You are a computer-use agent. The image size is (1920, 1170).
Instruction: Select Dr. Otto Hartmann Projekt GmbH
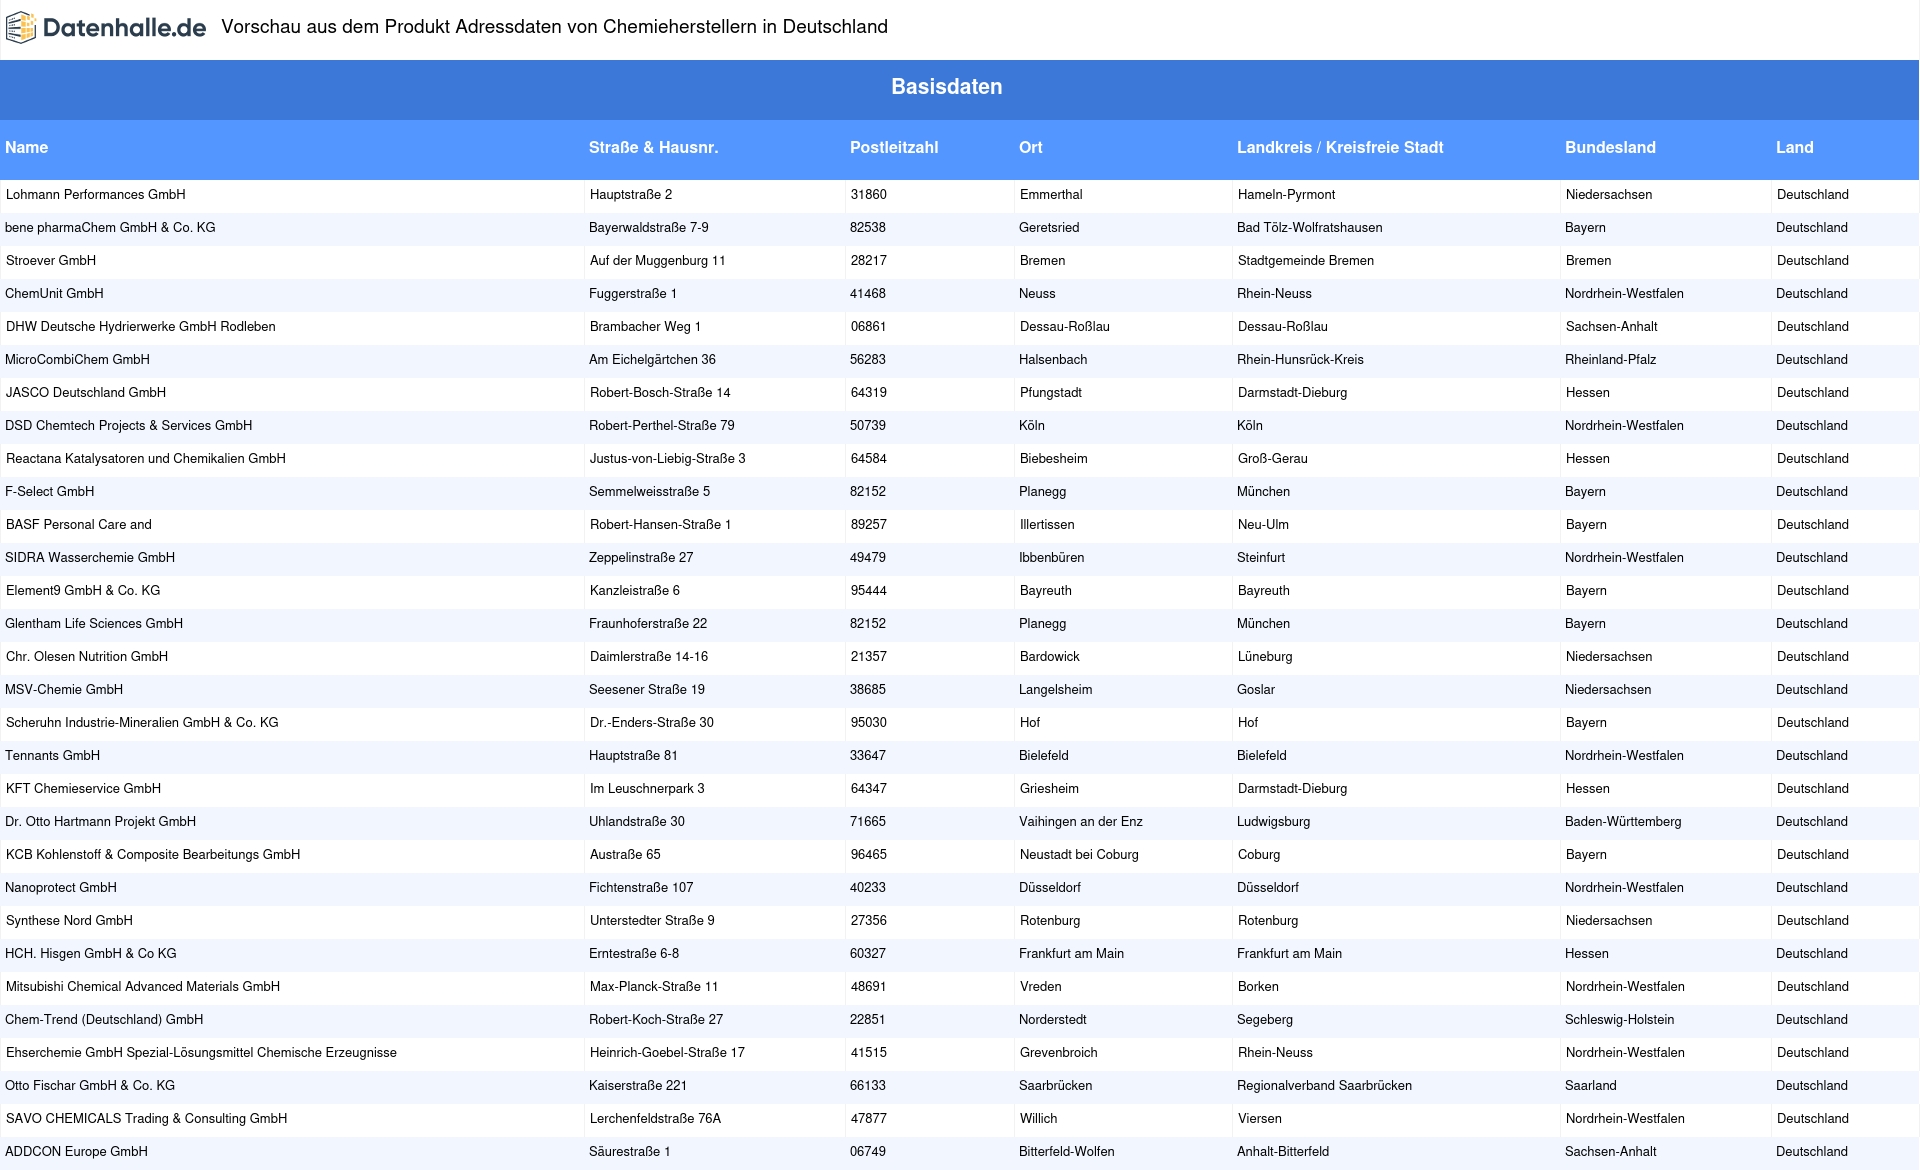pos(100,822)
